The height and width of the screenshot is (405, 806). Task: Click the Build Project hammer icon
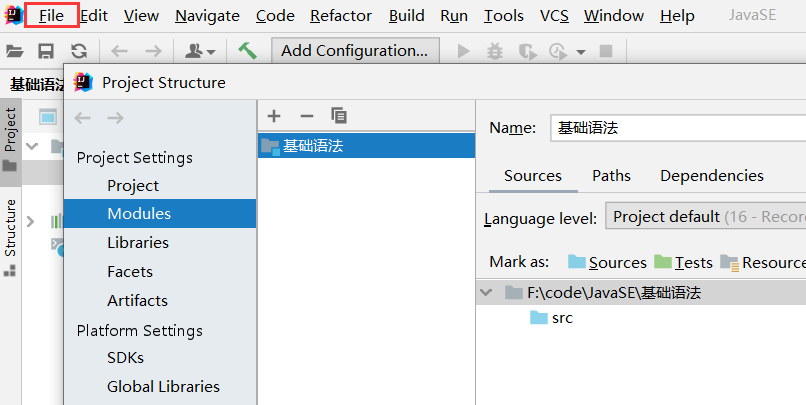click(247, 51)
